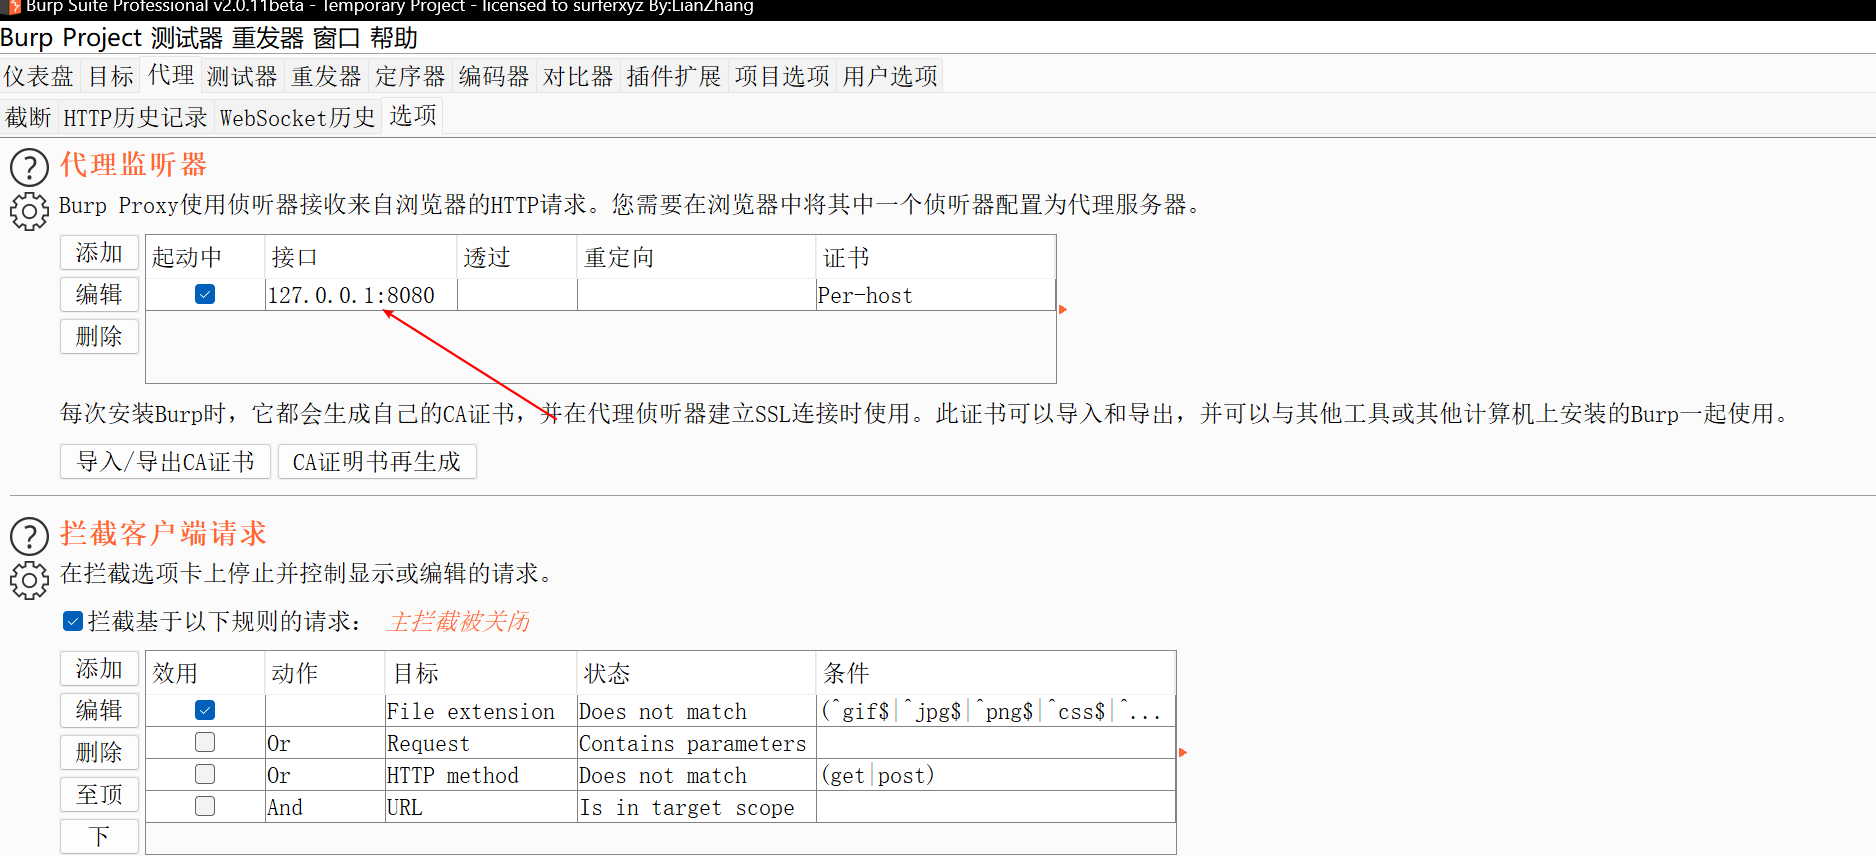Click the 目标 column header in rules table
1876x856 pixels.
pyautogui.click(x=481, y=673)
